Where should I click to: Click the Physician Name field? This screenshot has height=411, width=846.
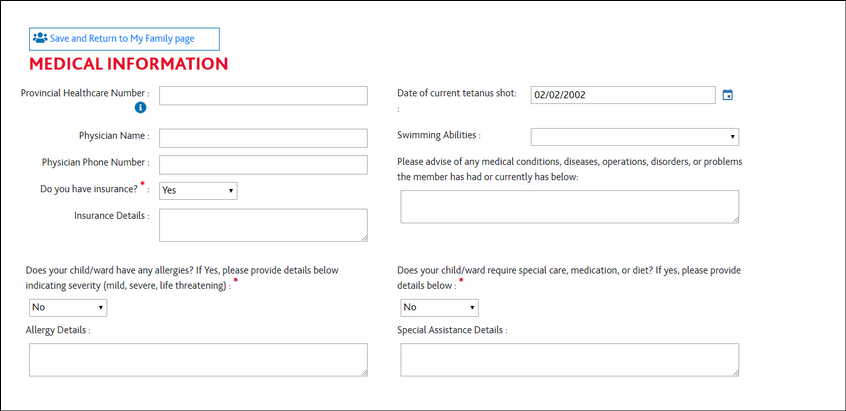(263, 138)
